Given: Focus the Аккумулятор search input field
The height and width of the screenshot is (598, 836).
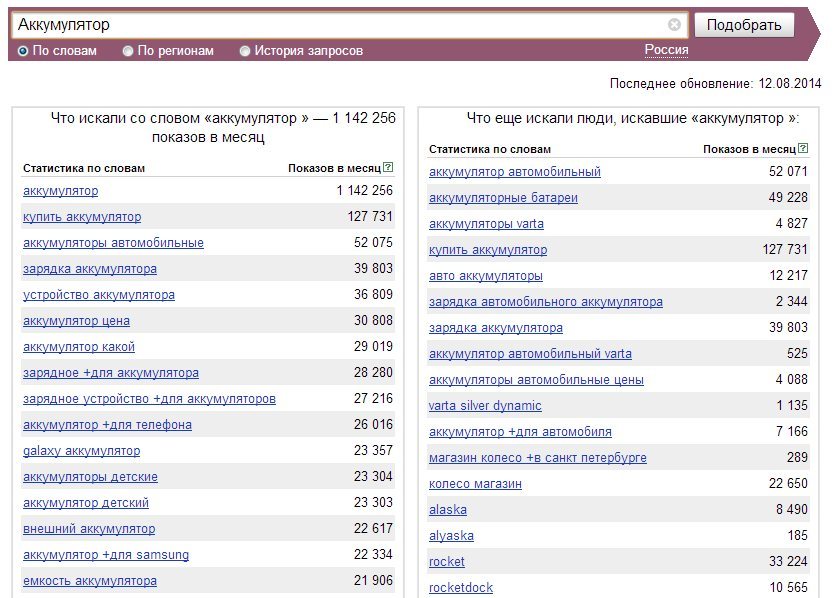Looking at the screenshot, I should coord(341,25).
